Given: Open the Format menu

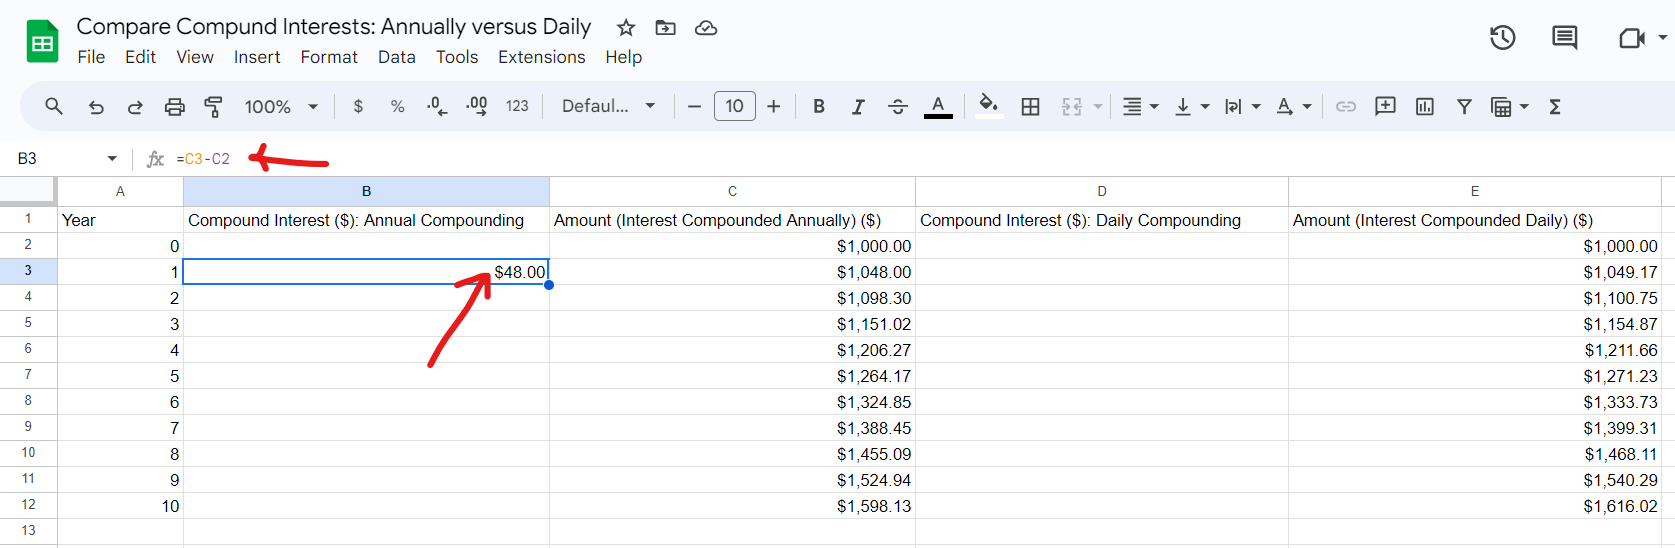Looking at the screenshot, I should pos(329,57).
